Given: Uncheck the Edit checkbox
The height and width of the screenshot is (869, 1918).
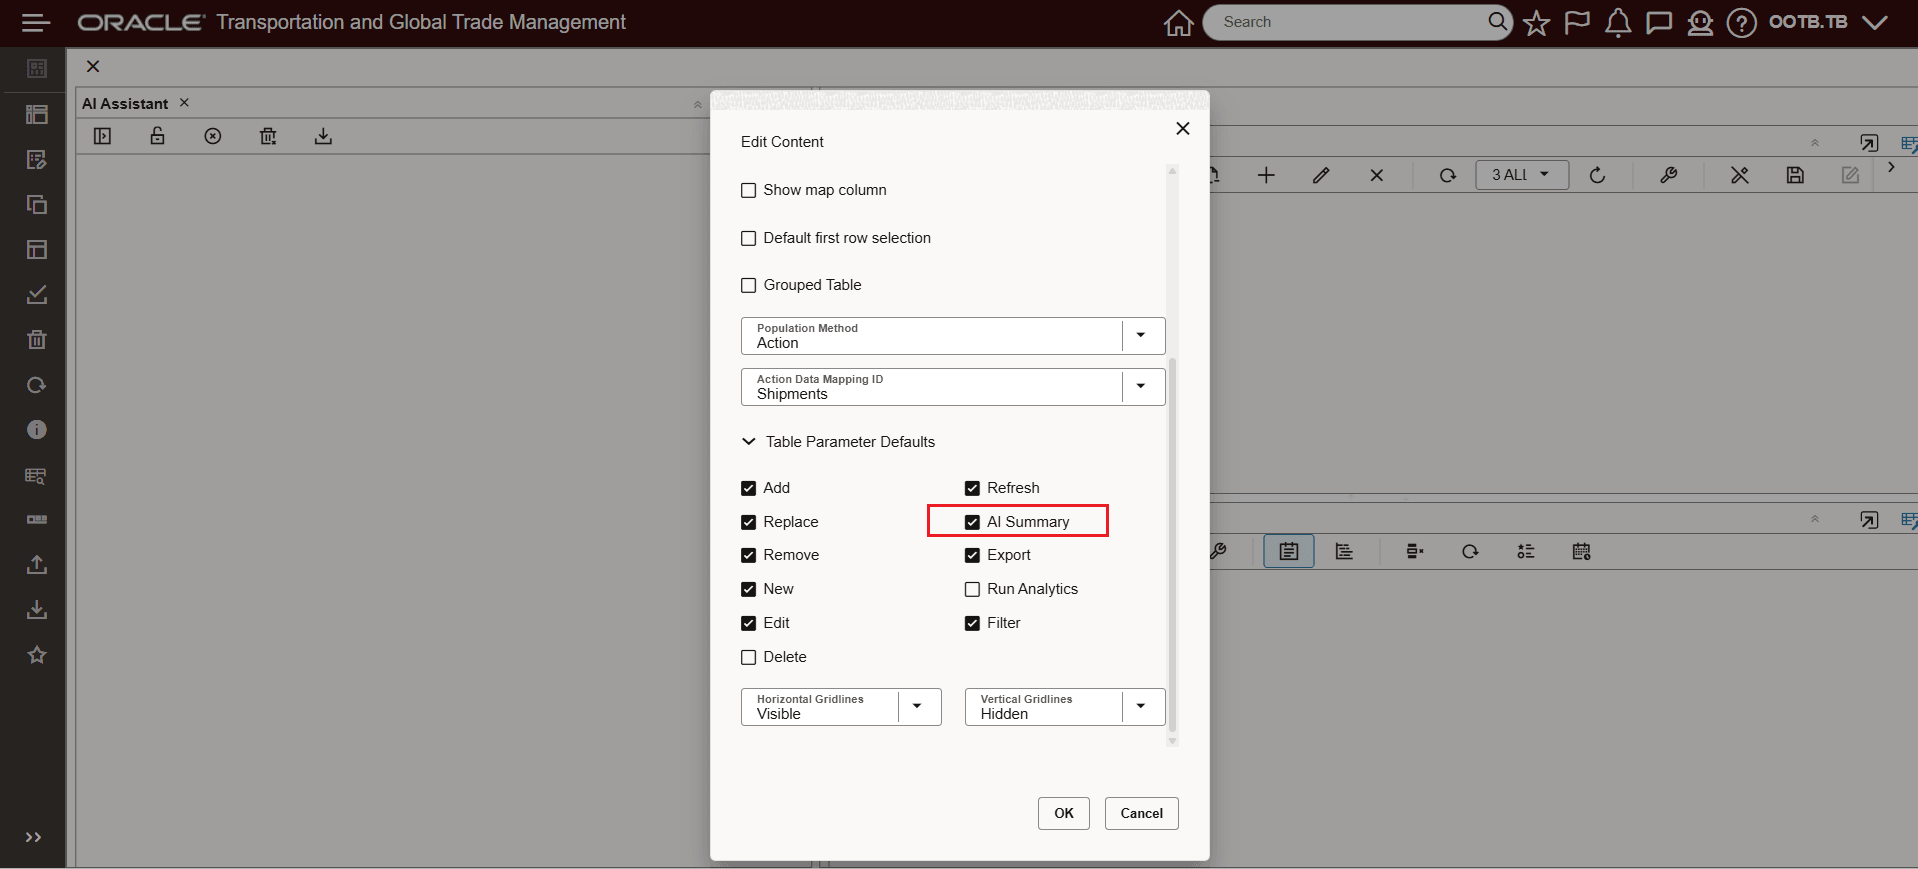Looking at the screenshot, I should [748, 623].
